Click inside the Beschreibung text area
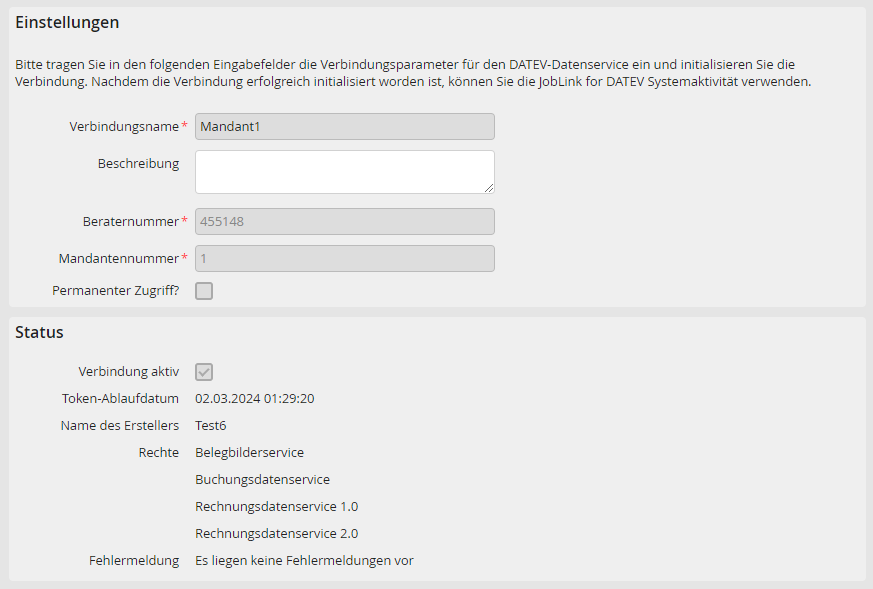 [344, 171]
